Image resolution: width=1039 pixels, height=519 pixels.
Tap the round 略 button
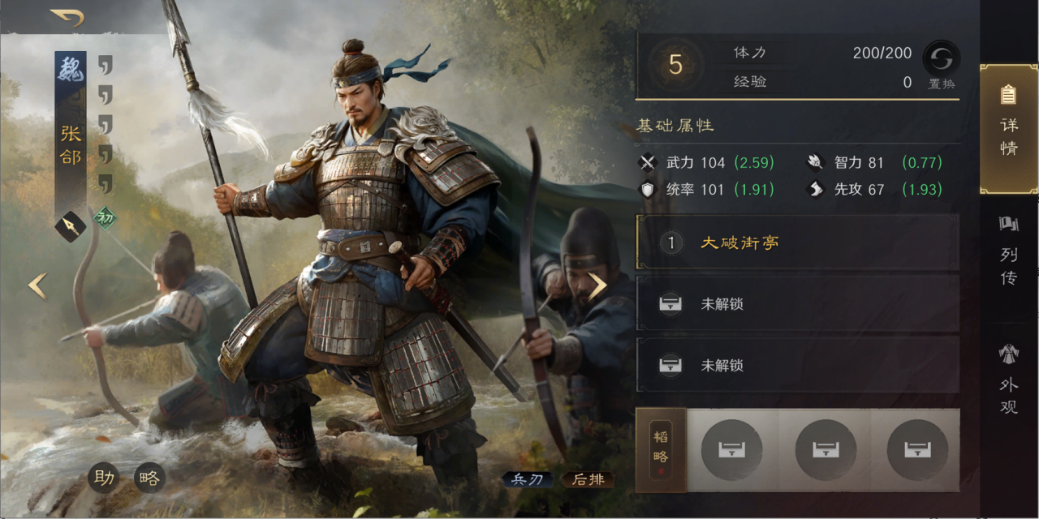(149, 478)
